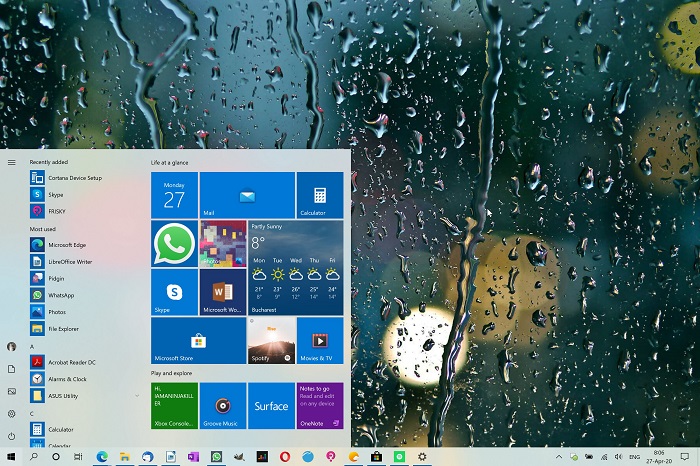Jump to letter C index header
The image size is (700, 466).
pos(32,413)
